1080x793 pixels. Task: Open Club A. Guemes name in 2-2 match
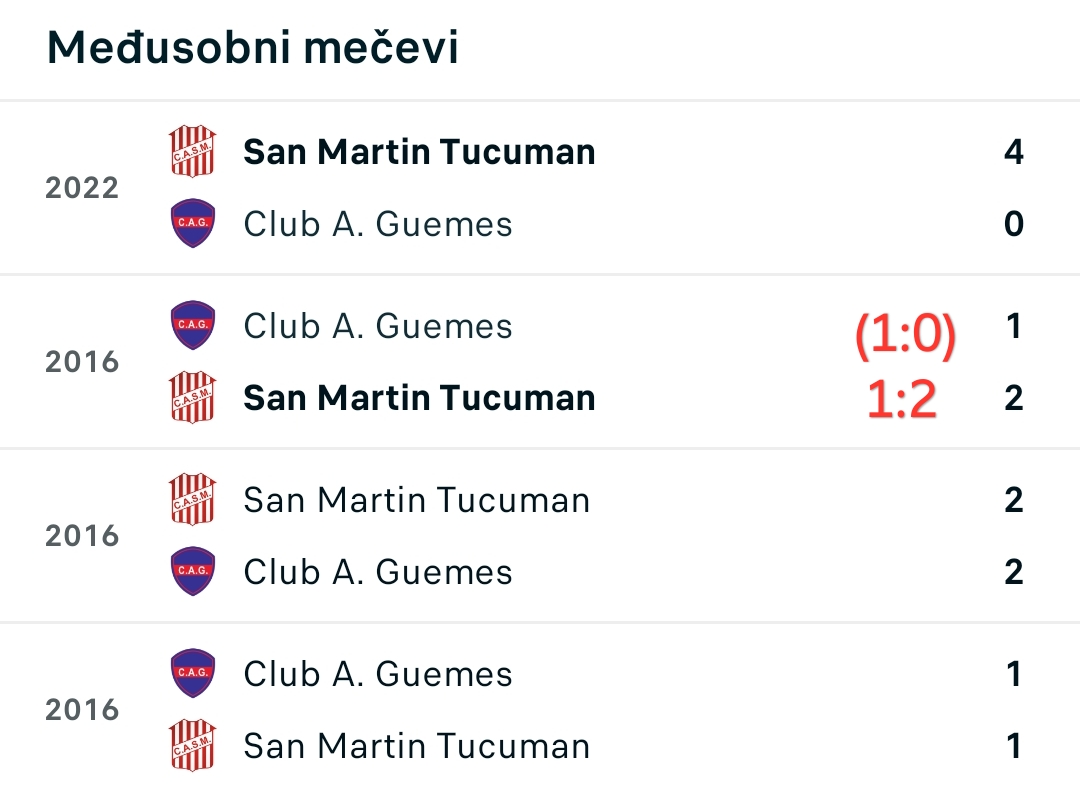(x=378, y=572)
